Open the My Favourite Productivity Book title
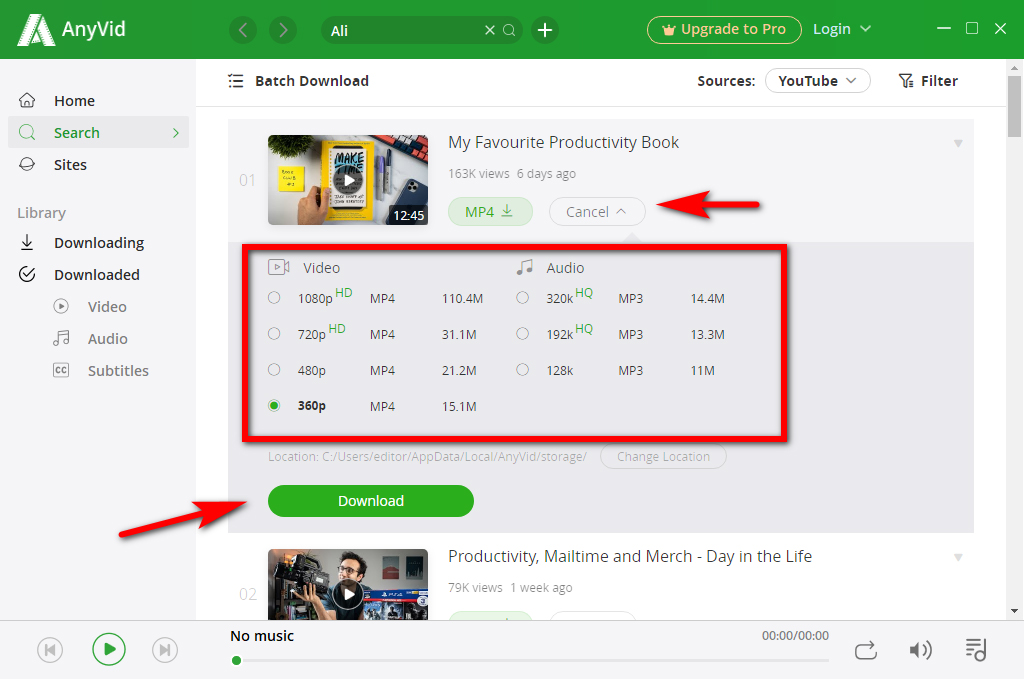 [x=563, y=142]
